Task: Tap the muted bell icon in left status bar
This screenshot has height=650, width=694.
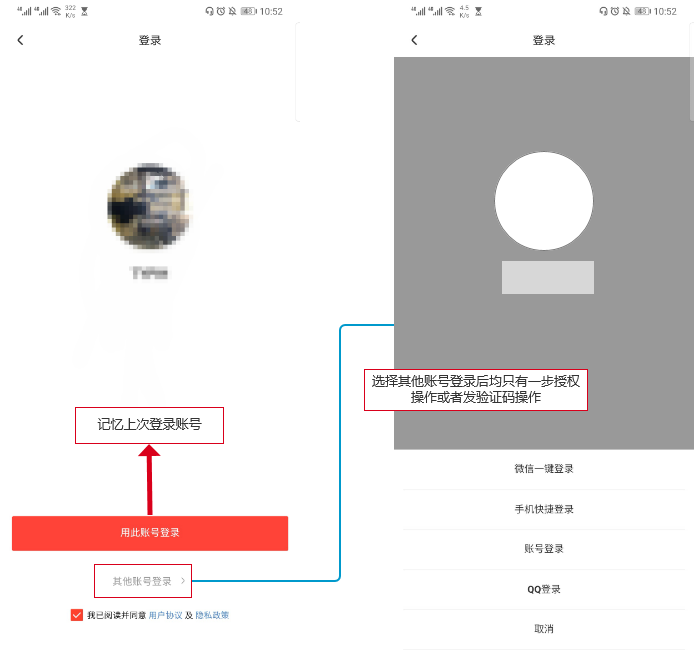Action: tap(232, 11)
